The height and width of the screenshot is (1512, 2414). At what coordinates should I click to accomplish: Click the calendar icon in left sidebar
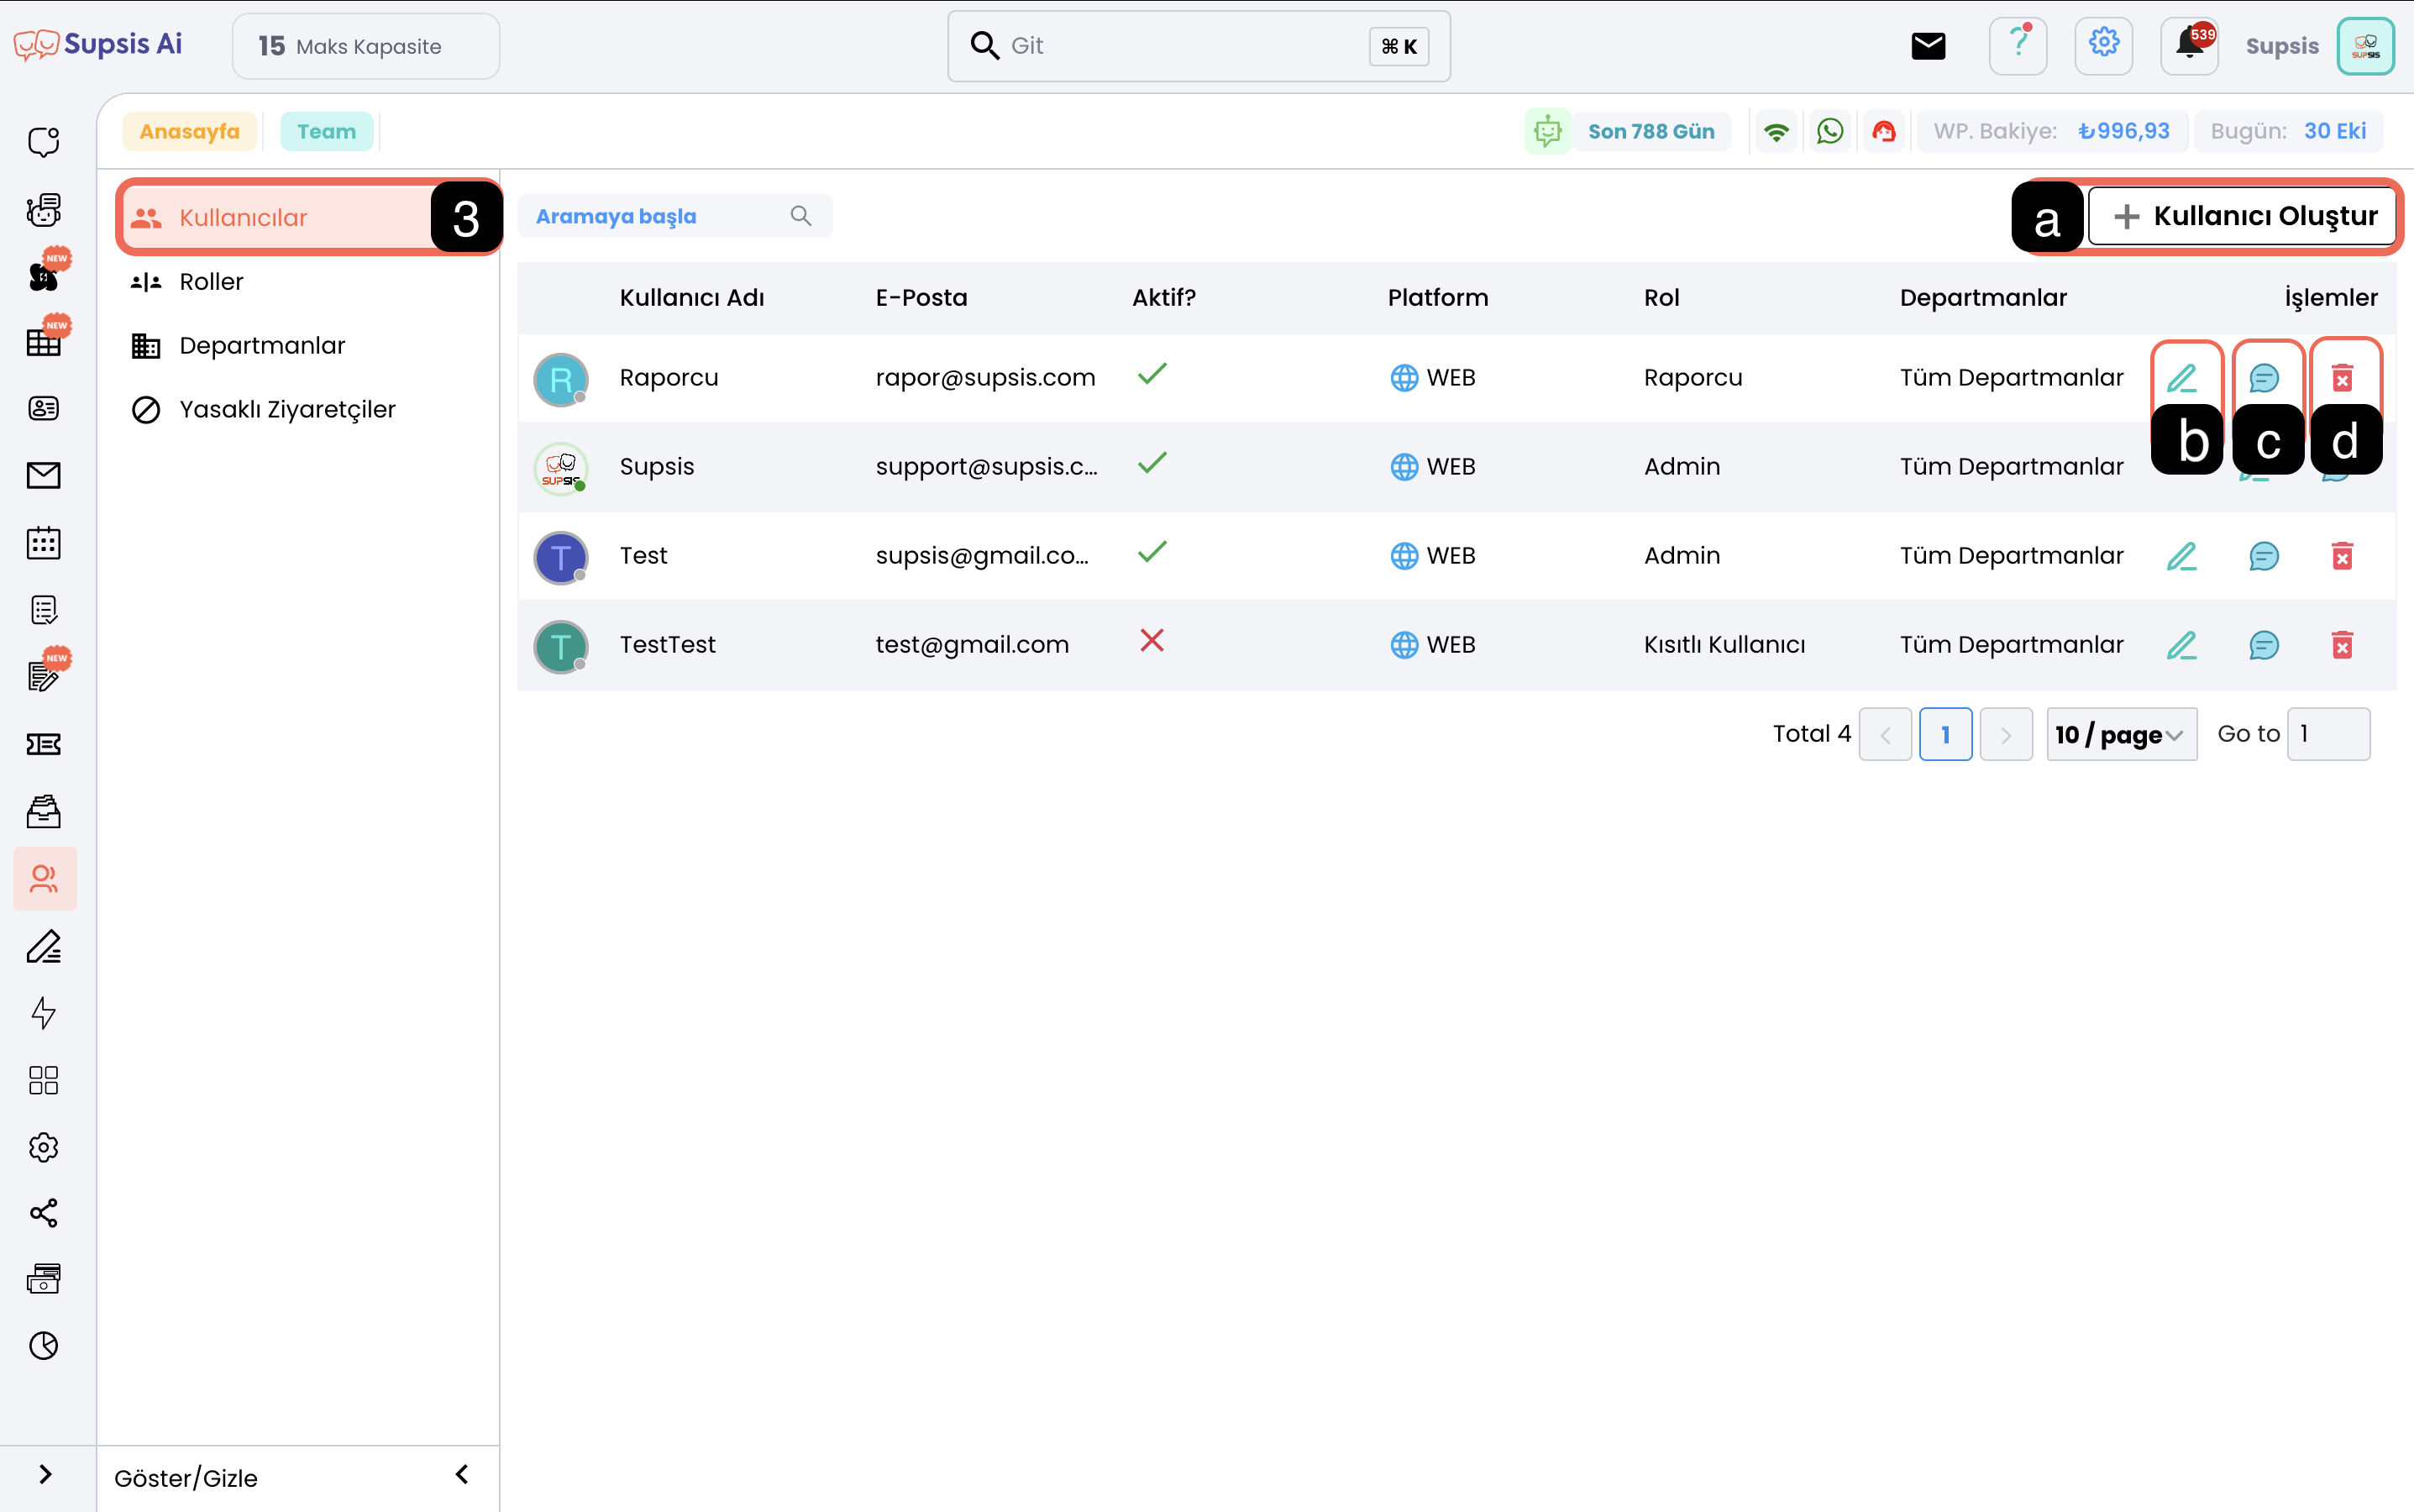pos(43,543)
